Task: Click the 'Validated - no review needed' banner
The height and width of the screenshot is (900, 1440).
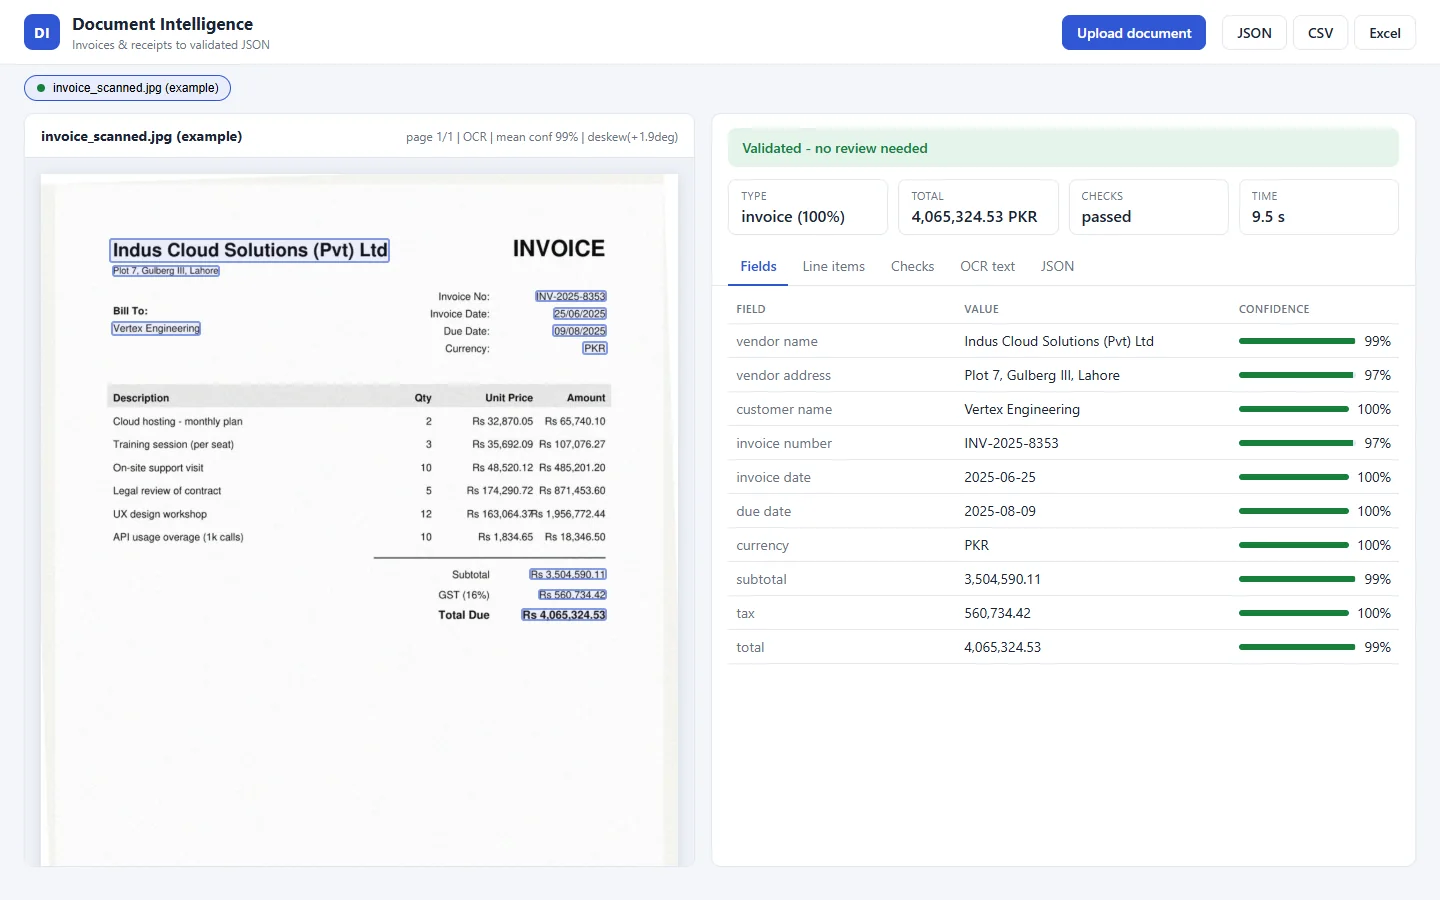Action: pos(1063,148)
